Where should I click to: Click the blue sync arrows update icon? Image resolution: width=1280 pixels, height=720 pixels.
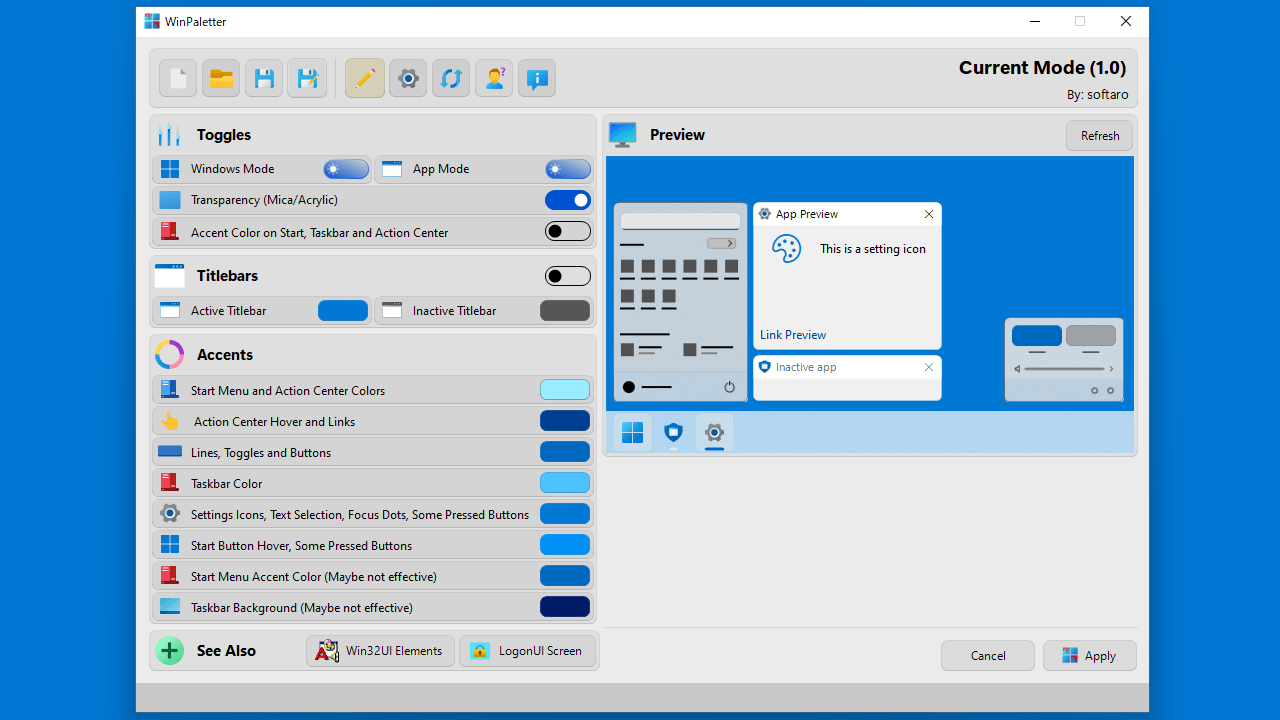pyautogui.click(x=451, y=78)
